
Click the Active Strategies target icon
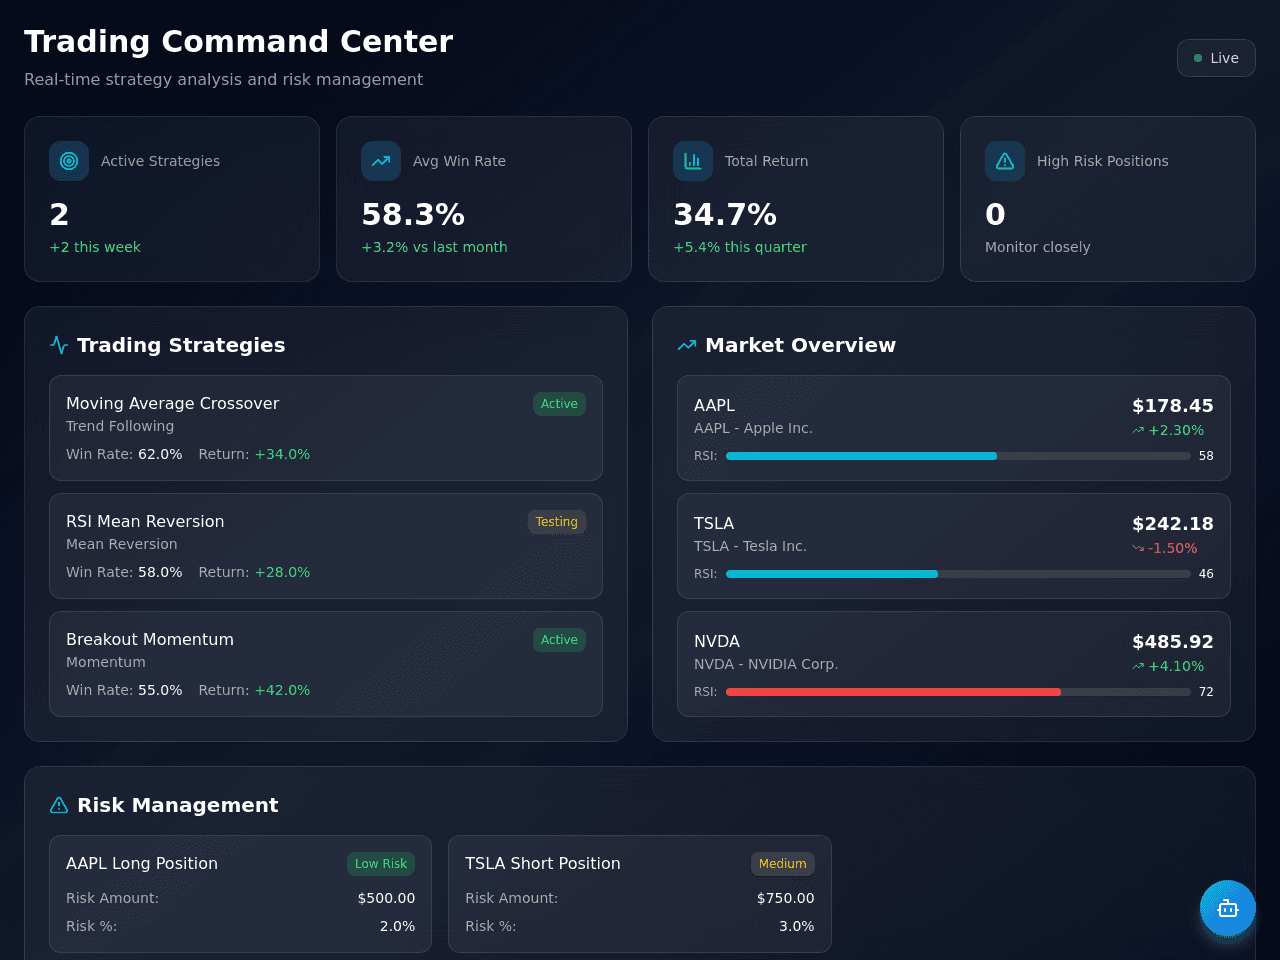[69, 161]
